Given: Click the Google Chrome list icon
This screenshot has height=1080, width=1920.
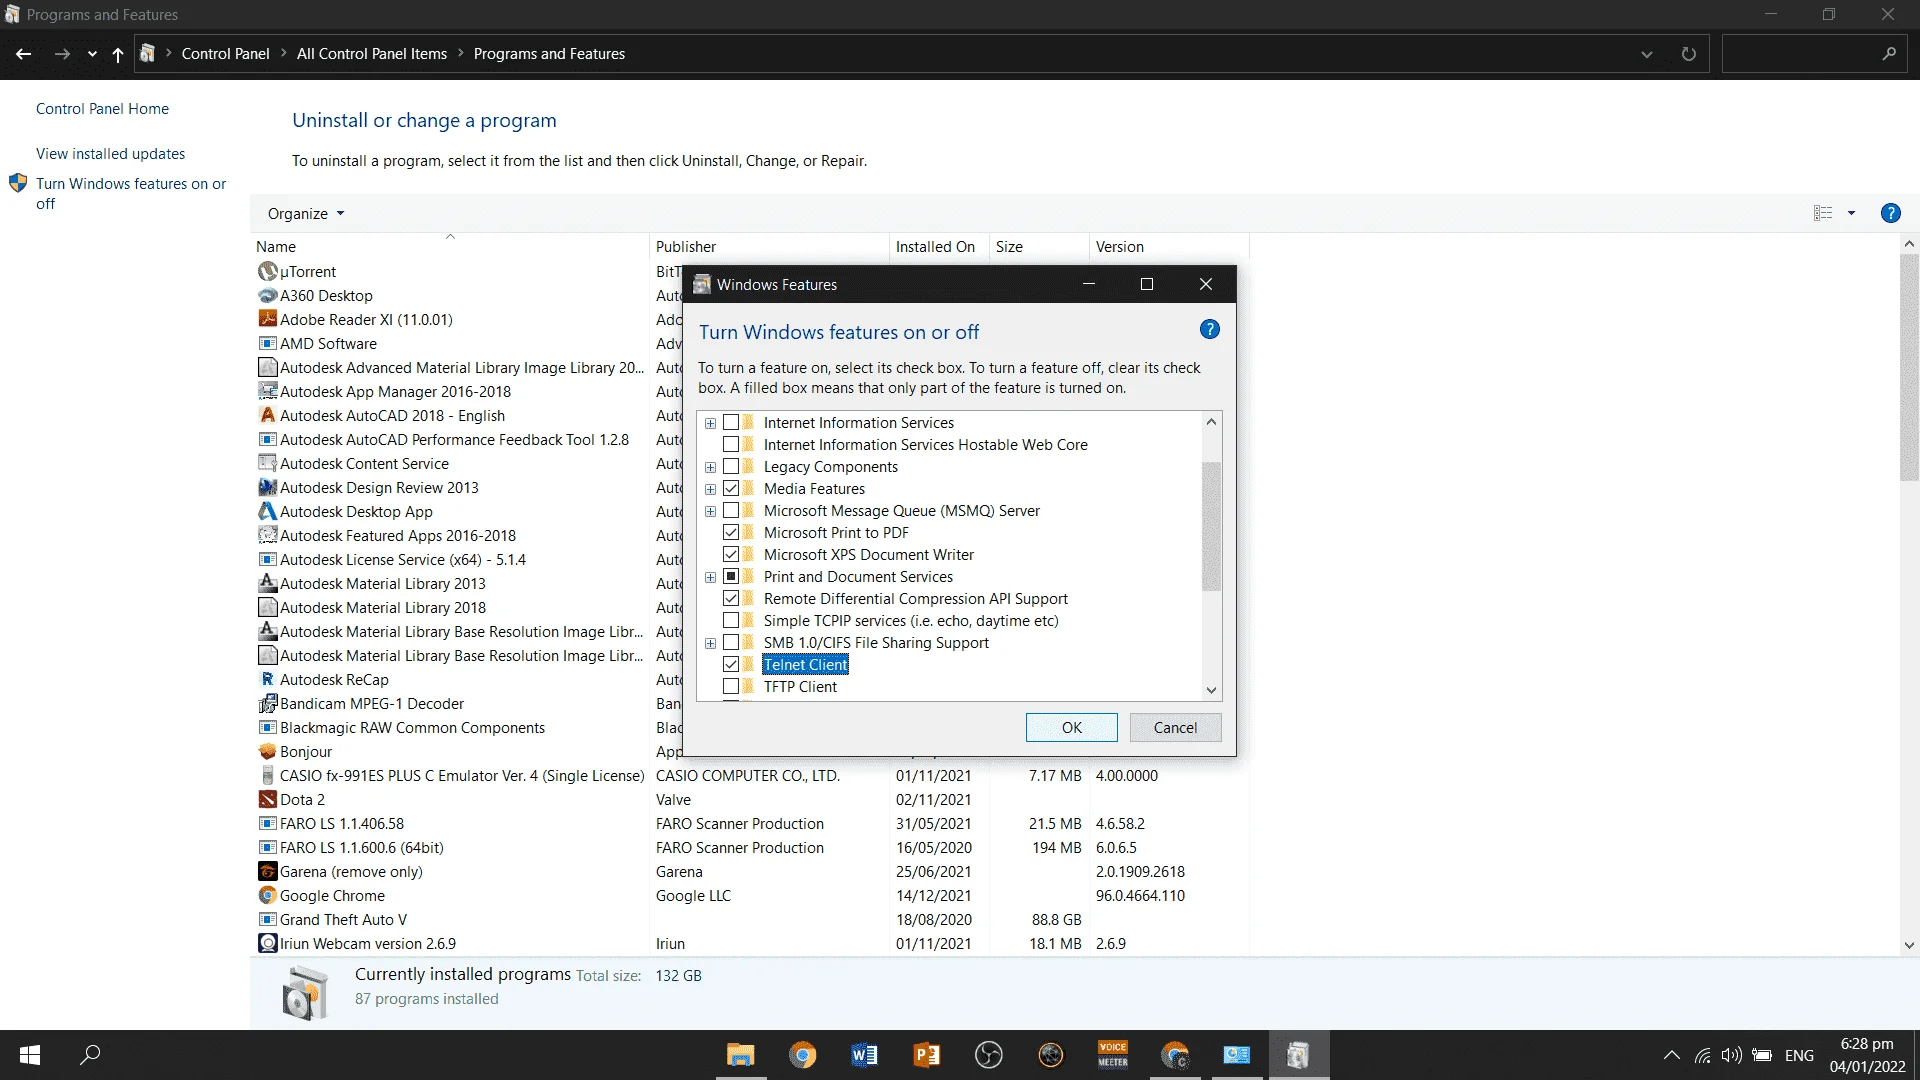Looking at the screenshot, I should [x=267, y=895].
